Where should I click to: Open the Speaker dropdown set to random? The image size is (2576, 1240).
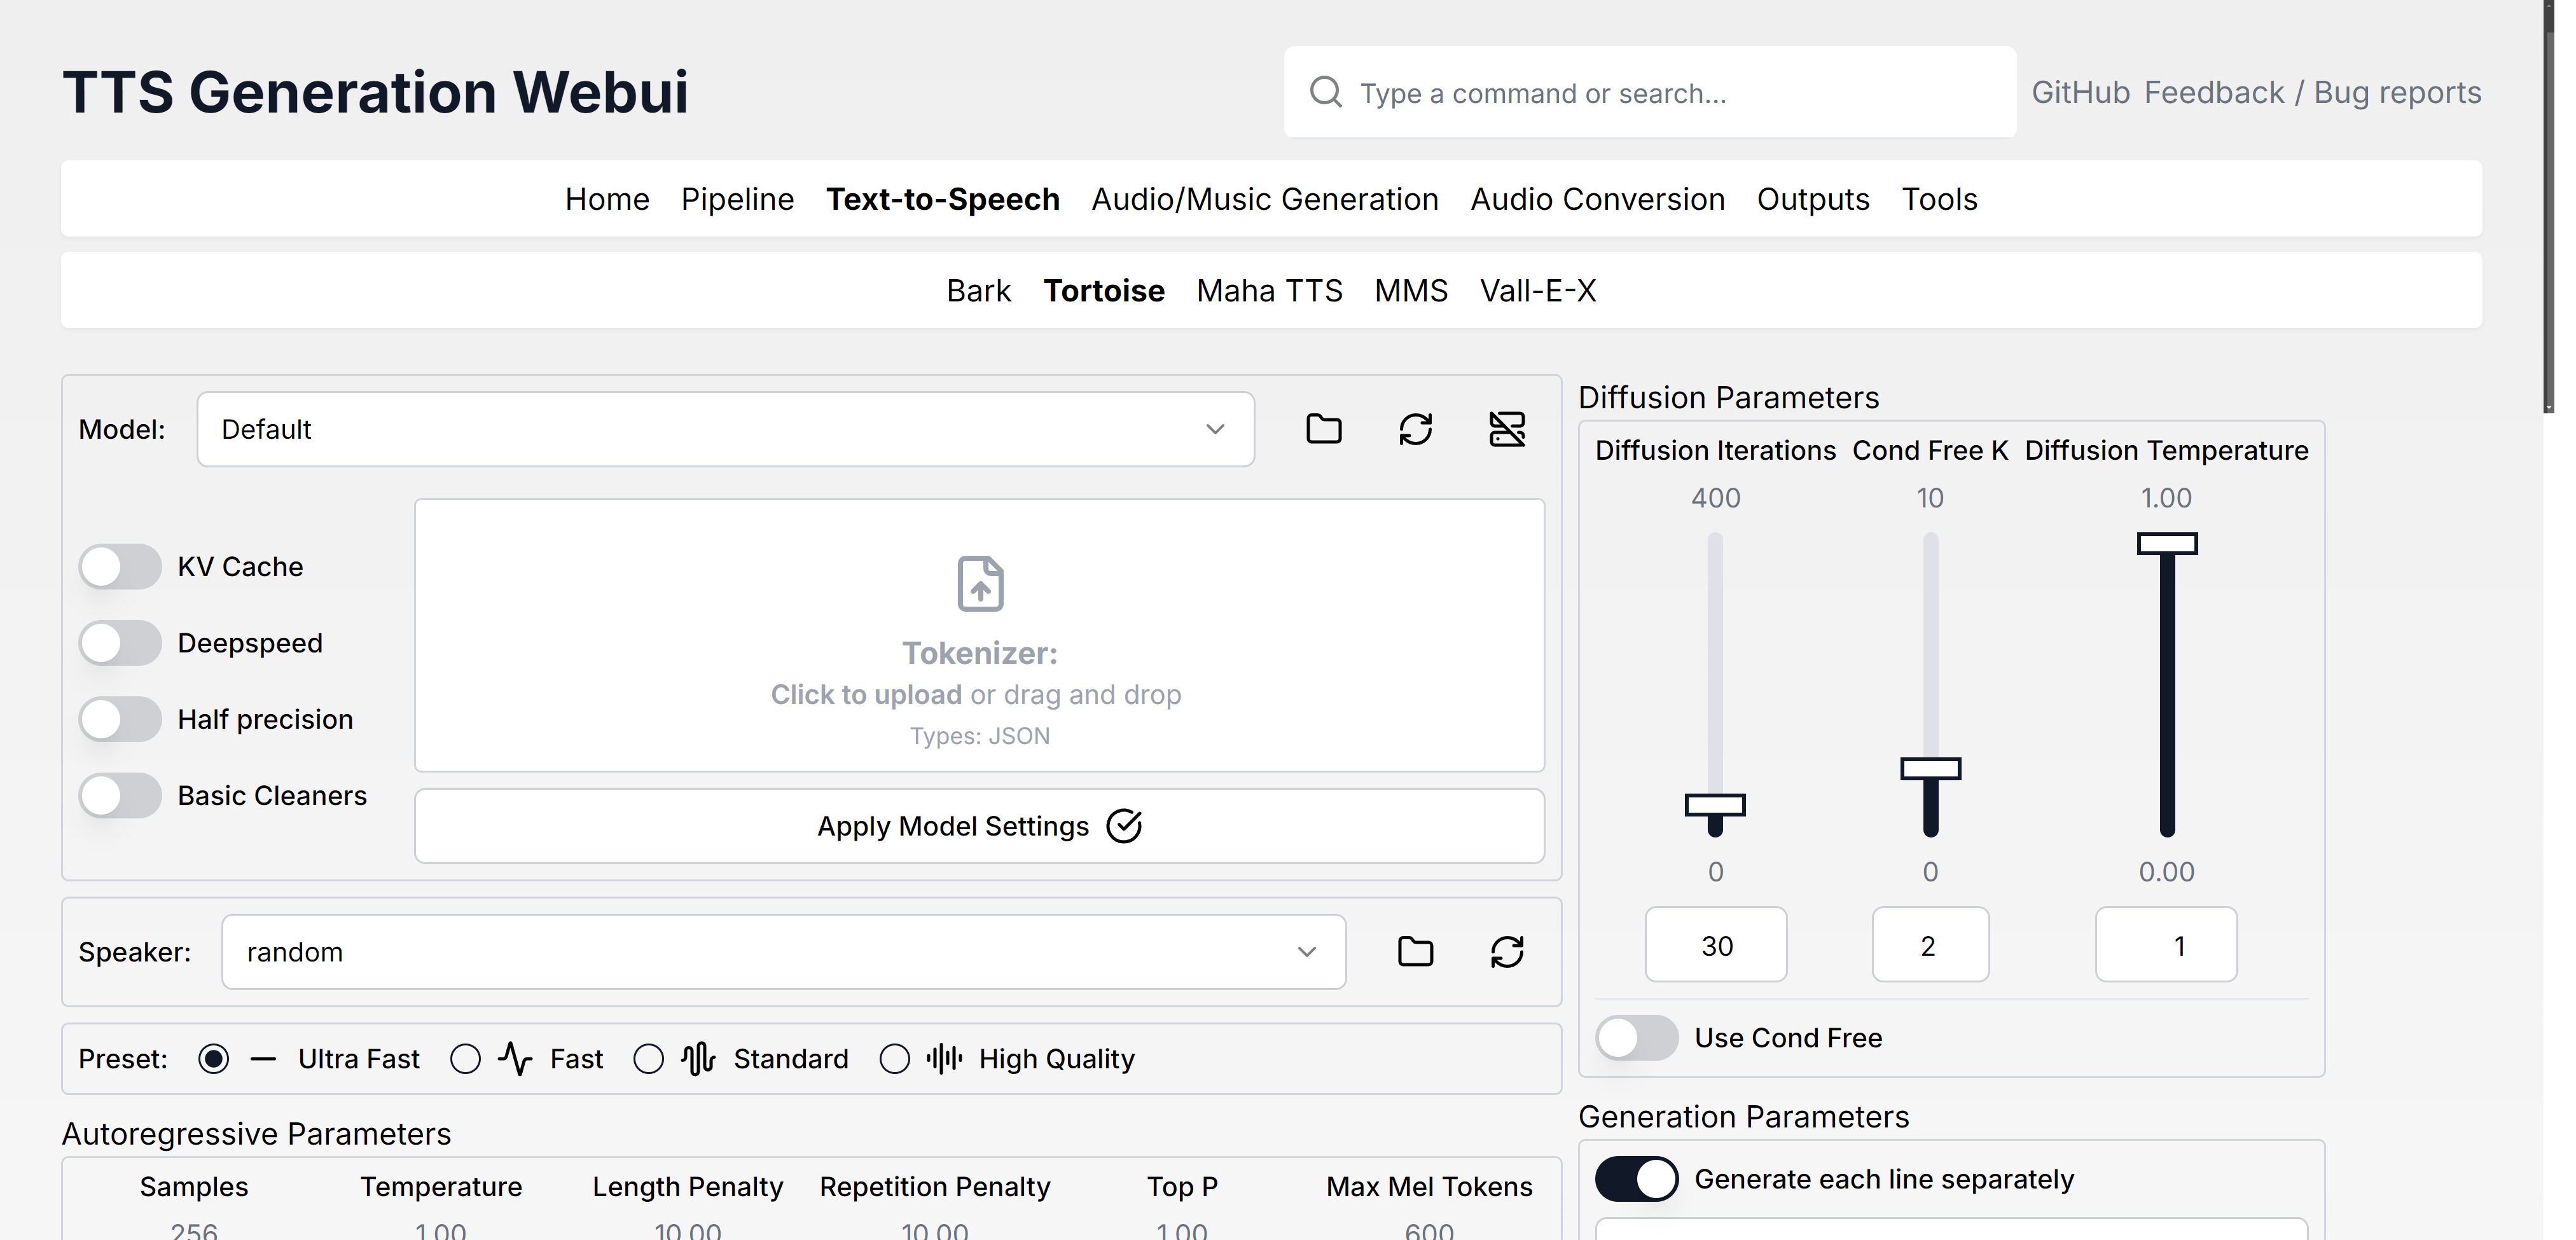(x=783, y=951)
